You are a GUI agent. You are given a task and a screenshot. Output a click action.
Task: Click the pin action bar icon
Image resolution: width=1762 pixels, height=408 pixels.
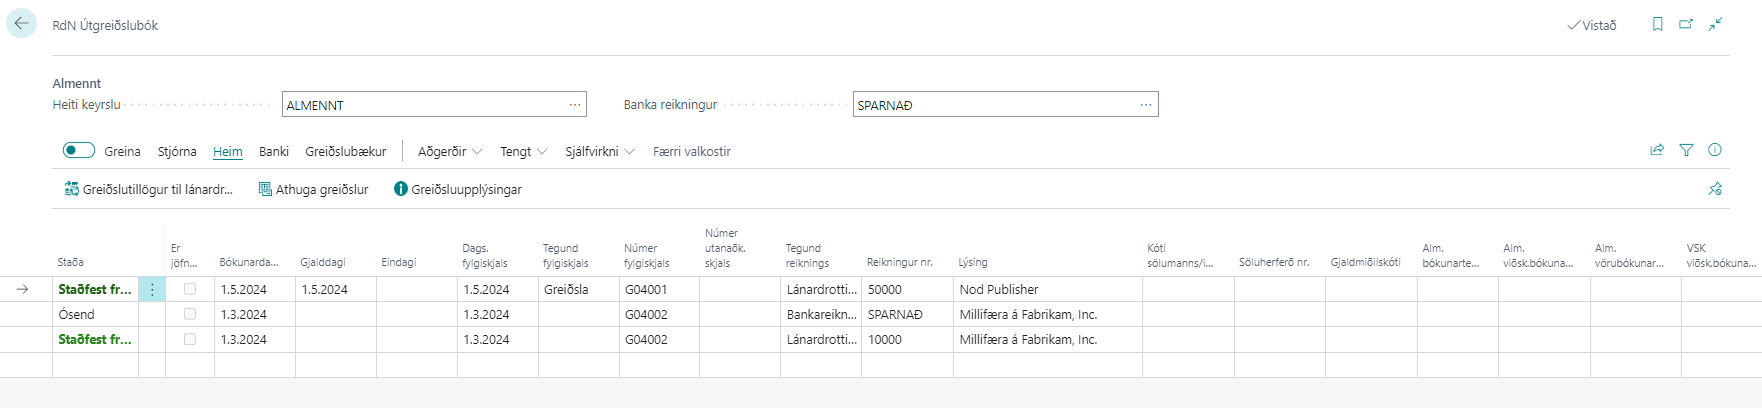[x=1715, y=189]
